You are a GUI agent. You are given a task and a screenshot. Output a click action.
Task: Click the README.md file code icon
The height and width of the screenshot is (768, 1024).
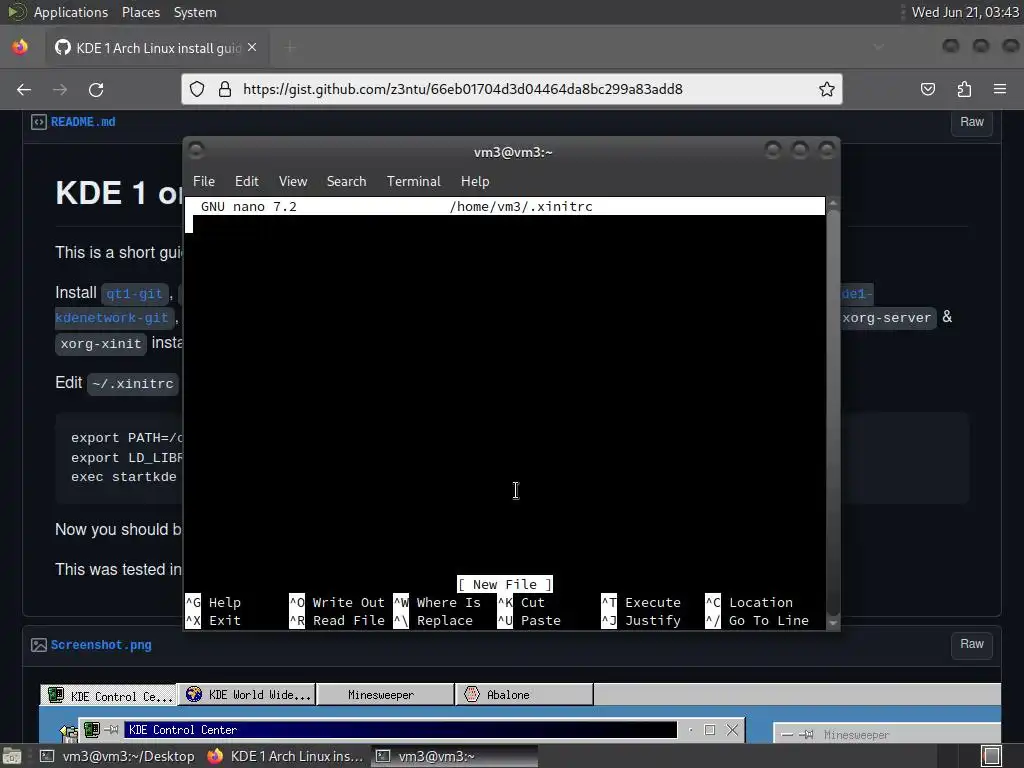pos(39,122)
